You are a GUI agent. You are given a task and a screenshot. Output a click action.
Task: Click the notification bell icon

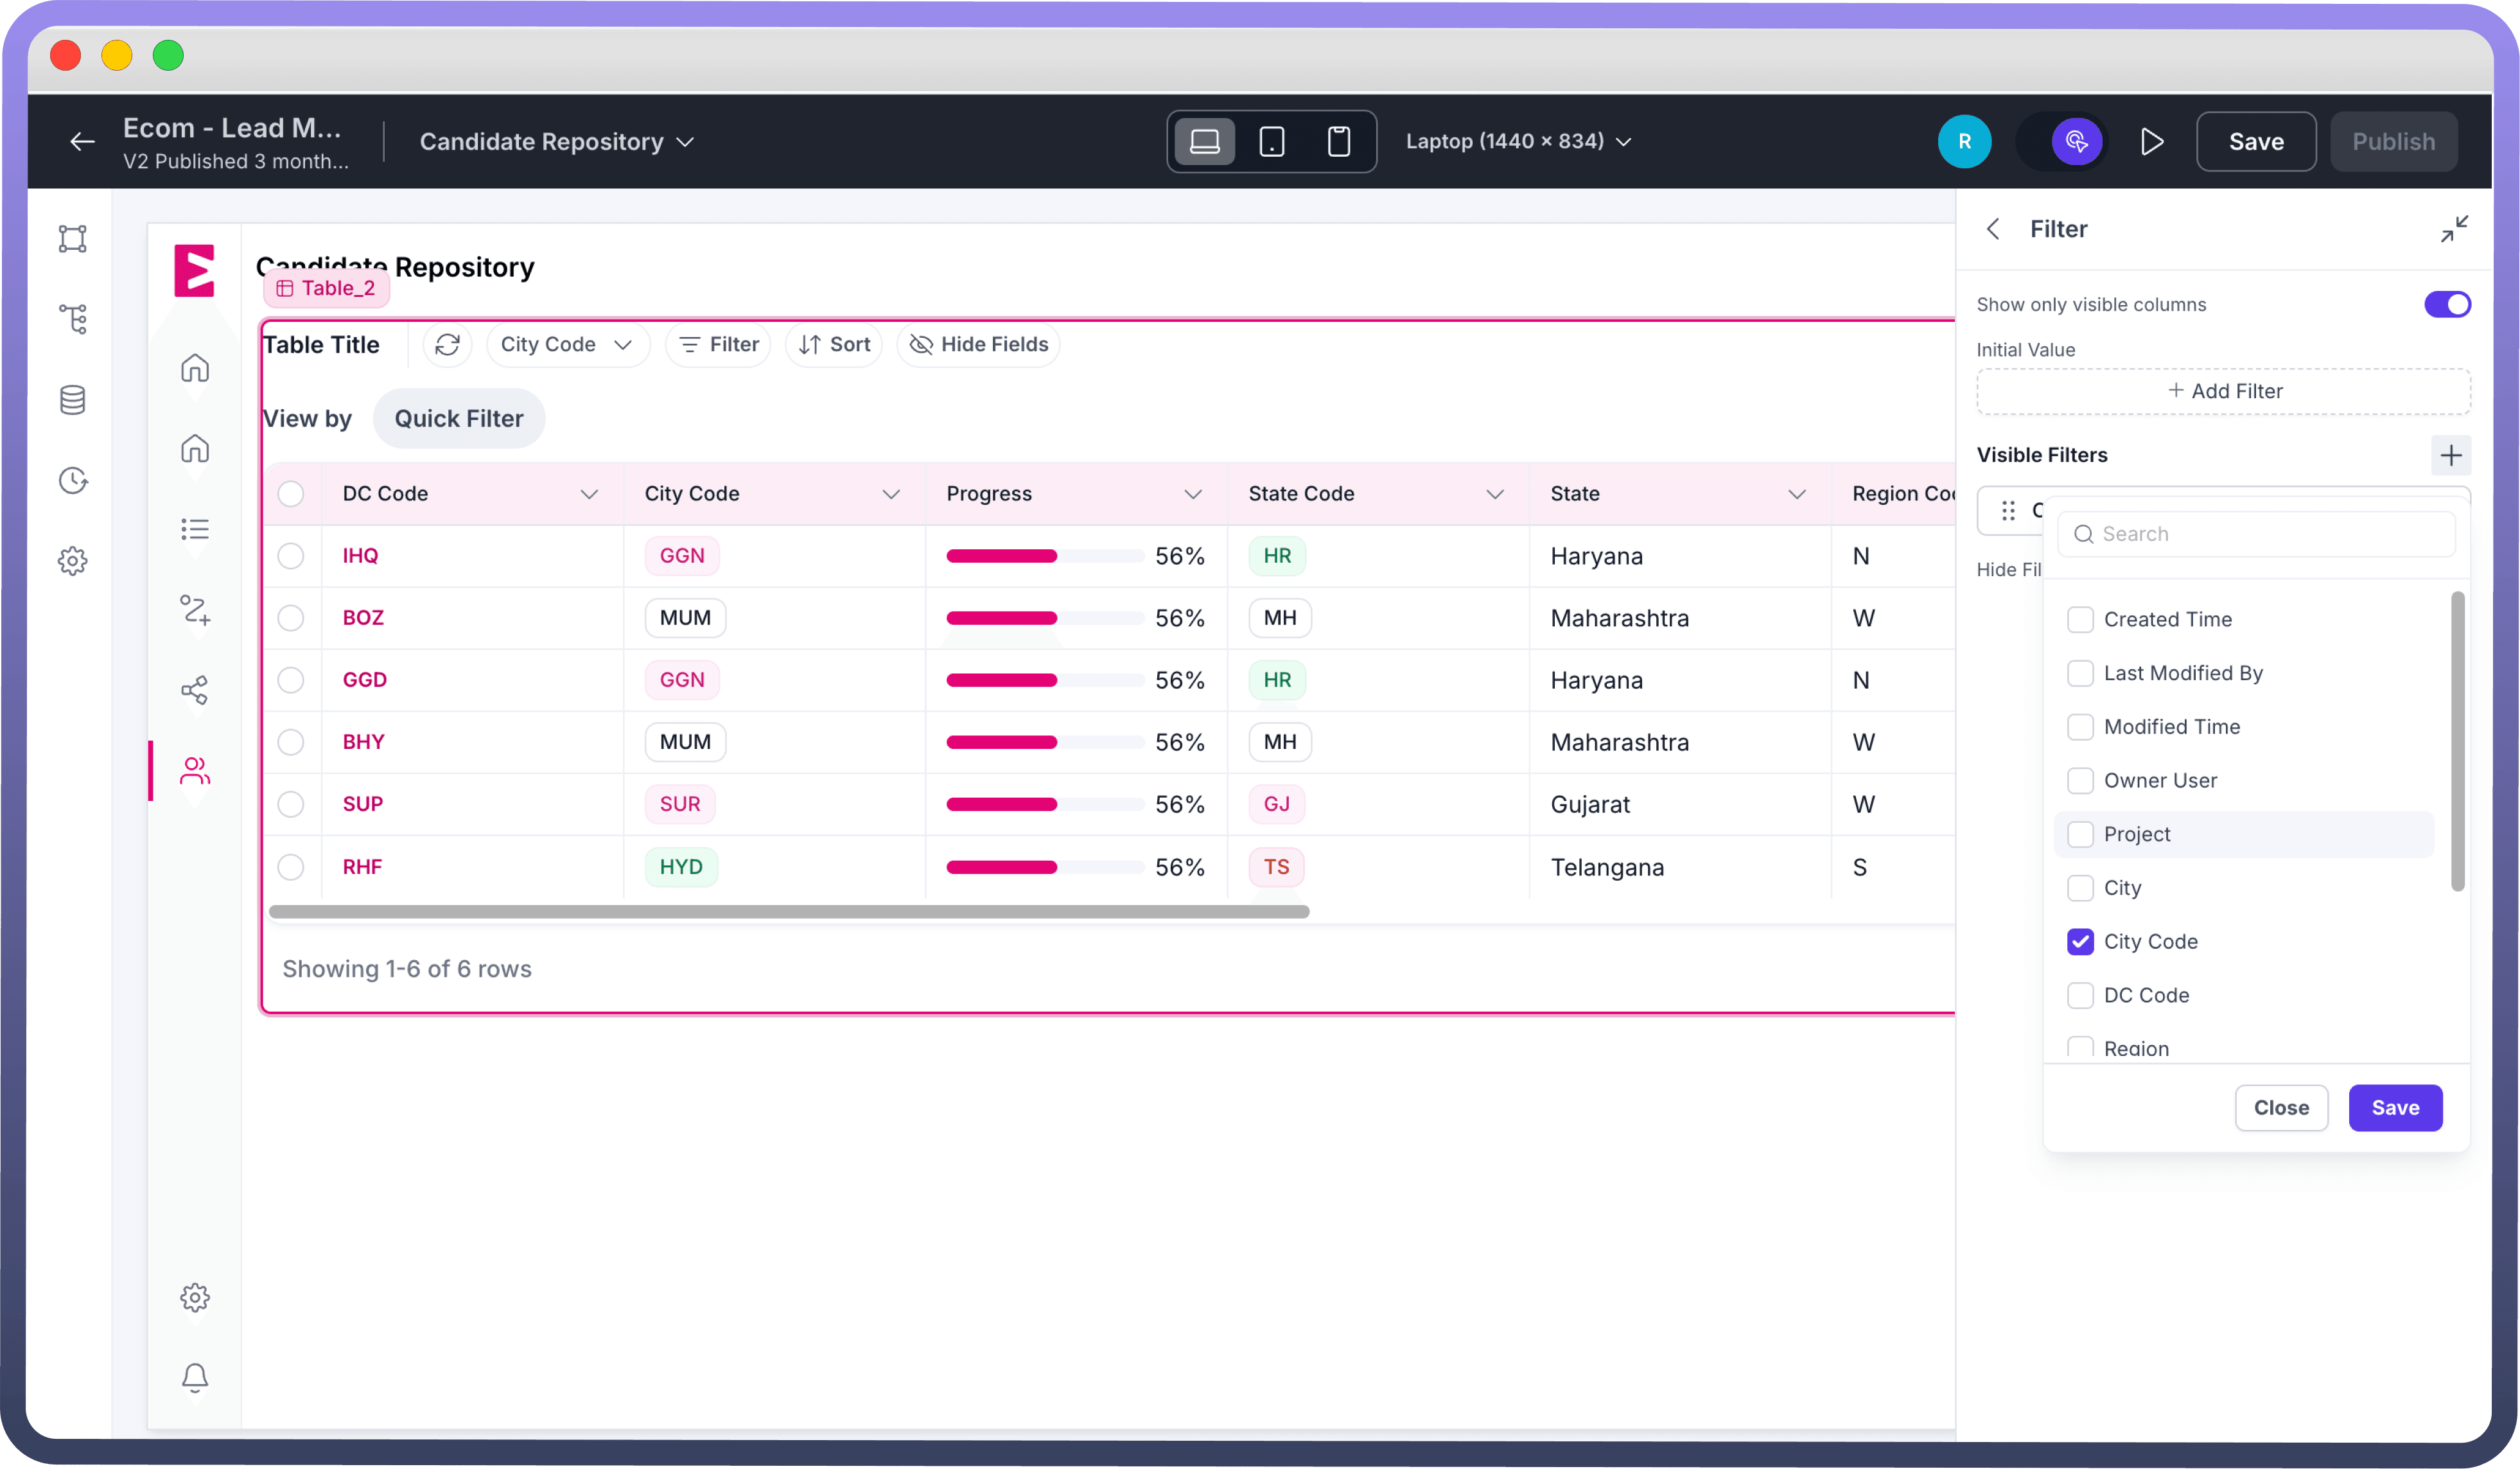coord(195,1377)
